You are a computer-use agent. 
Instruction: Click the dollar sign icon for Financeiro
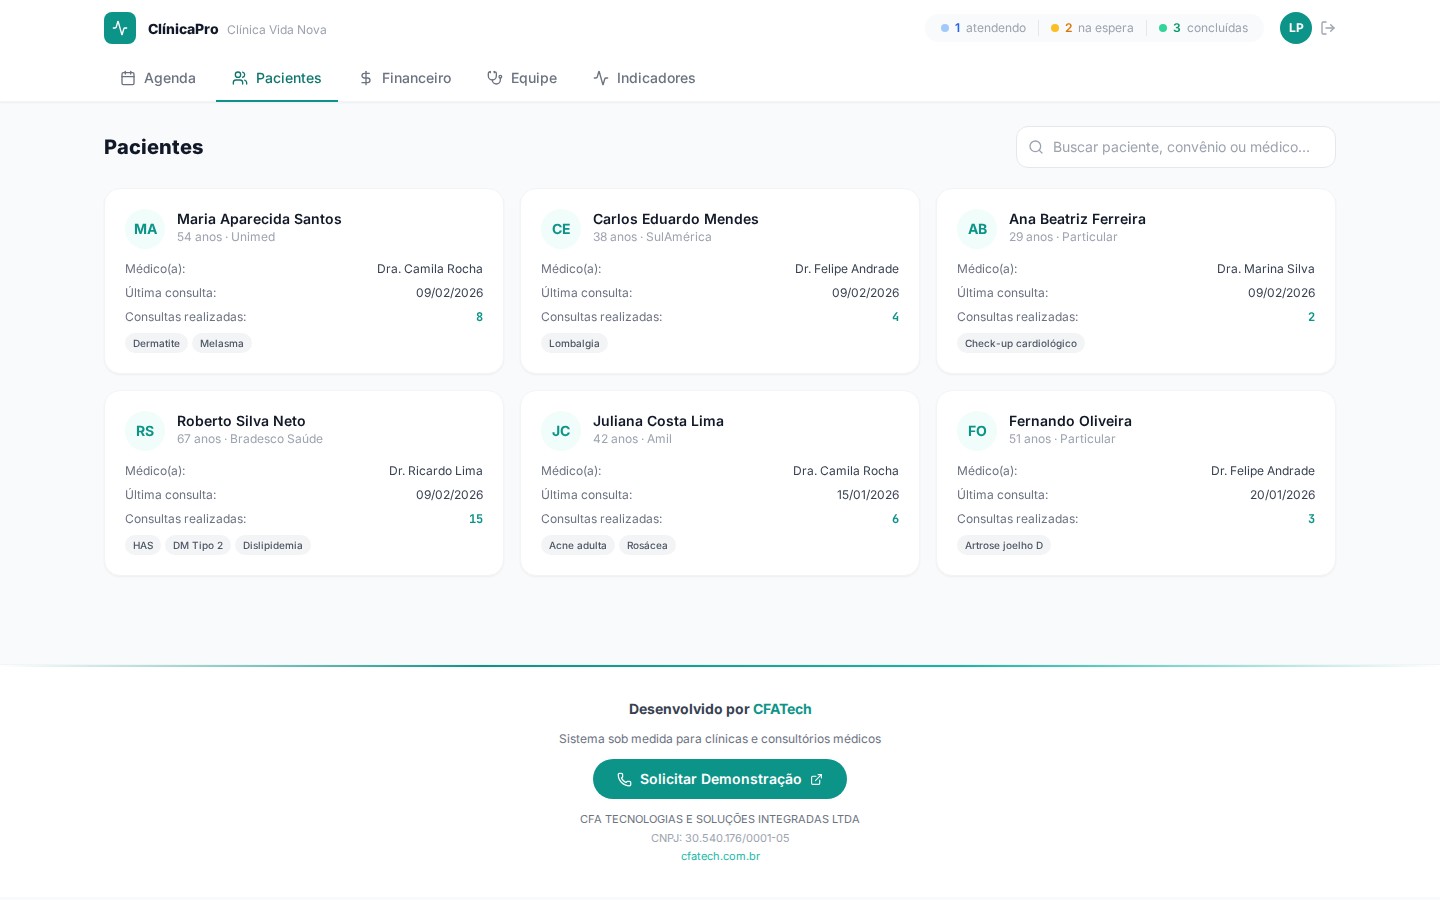click(367, 78)
